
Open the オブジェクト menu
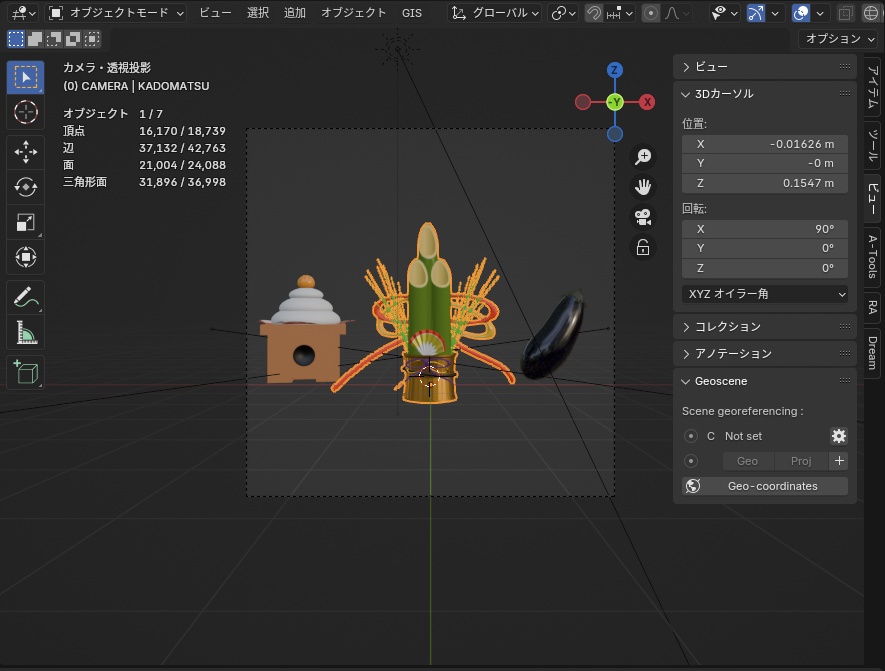point(353,13)
